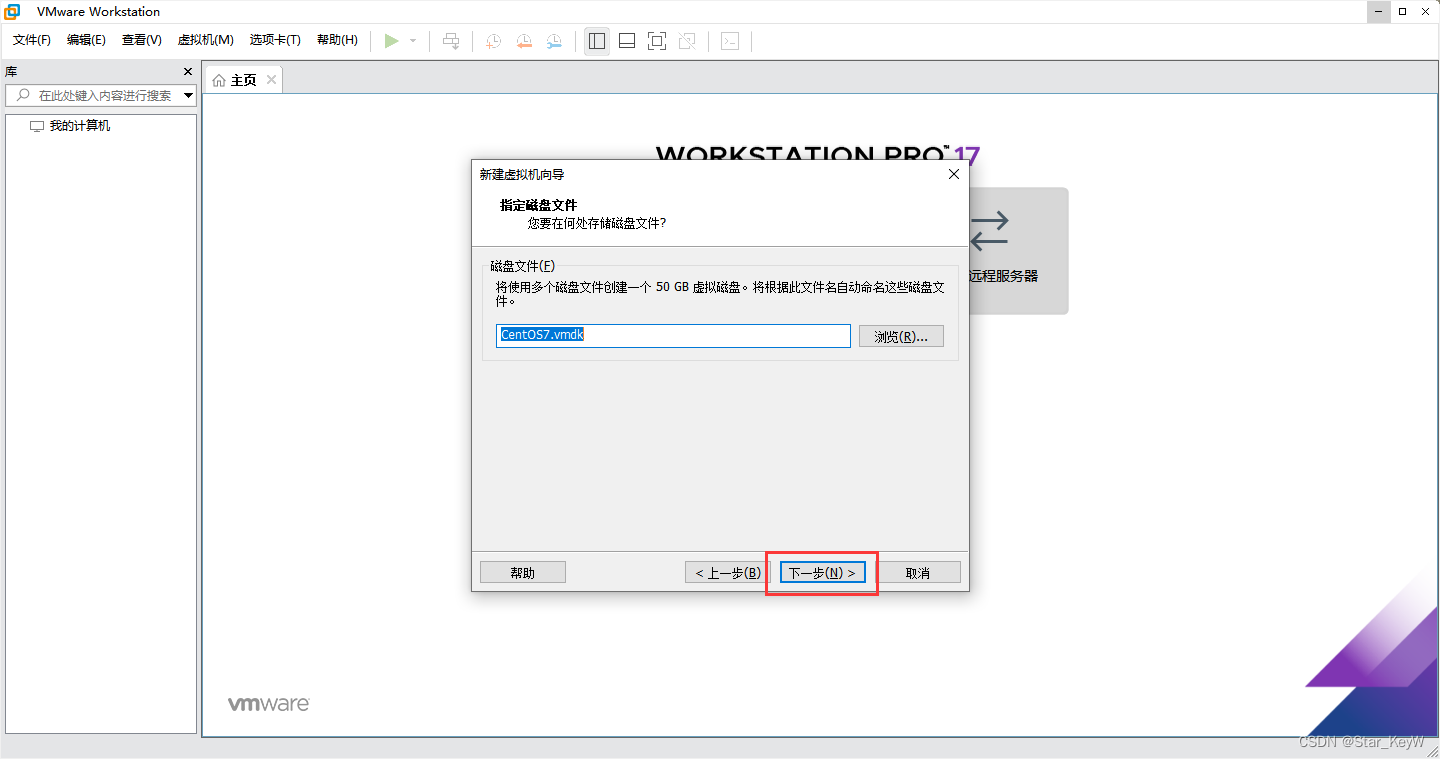Click the Revert Snapshot icon
The image size is (1440, 759).
523,41
